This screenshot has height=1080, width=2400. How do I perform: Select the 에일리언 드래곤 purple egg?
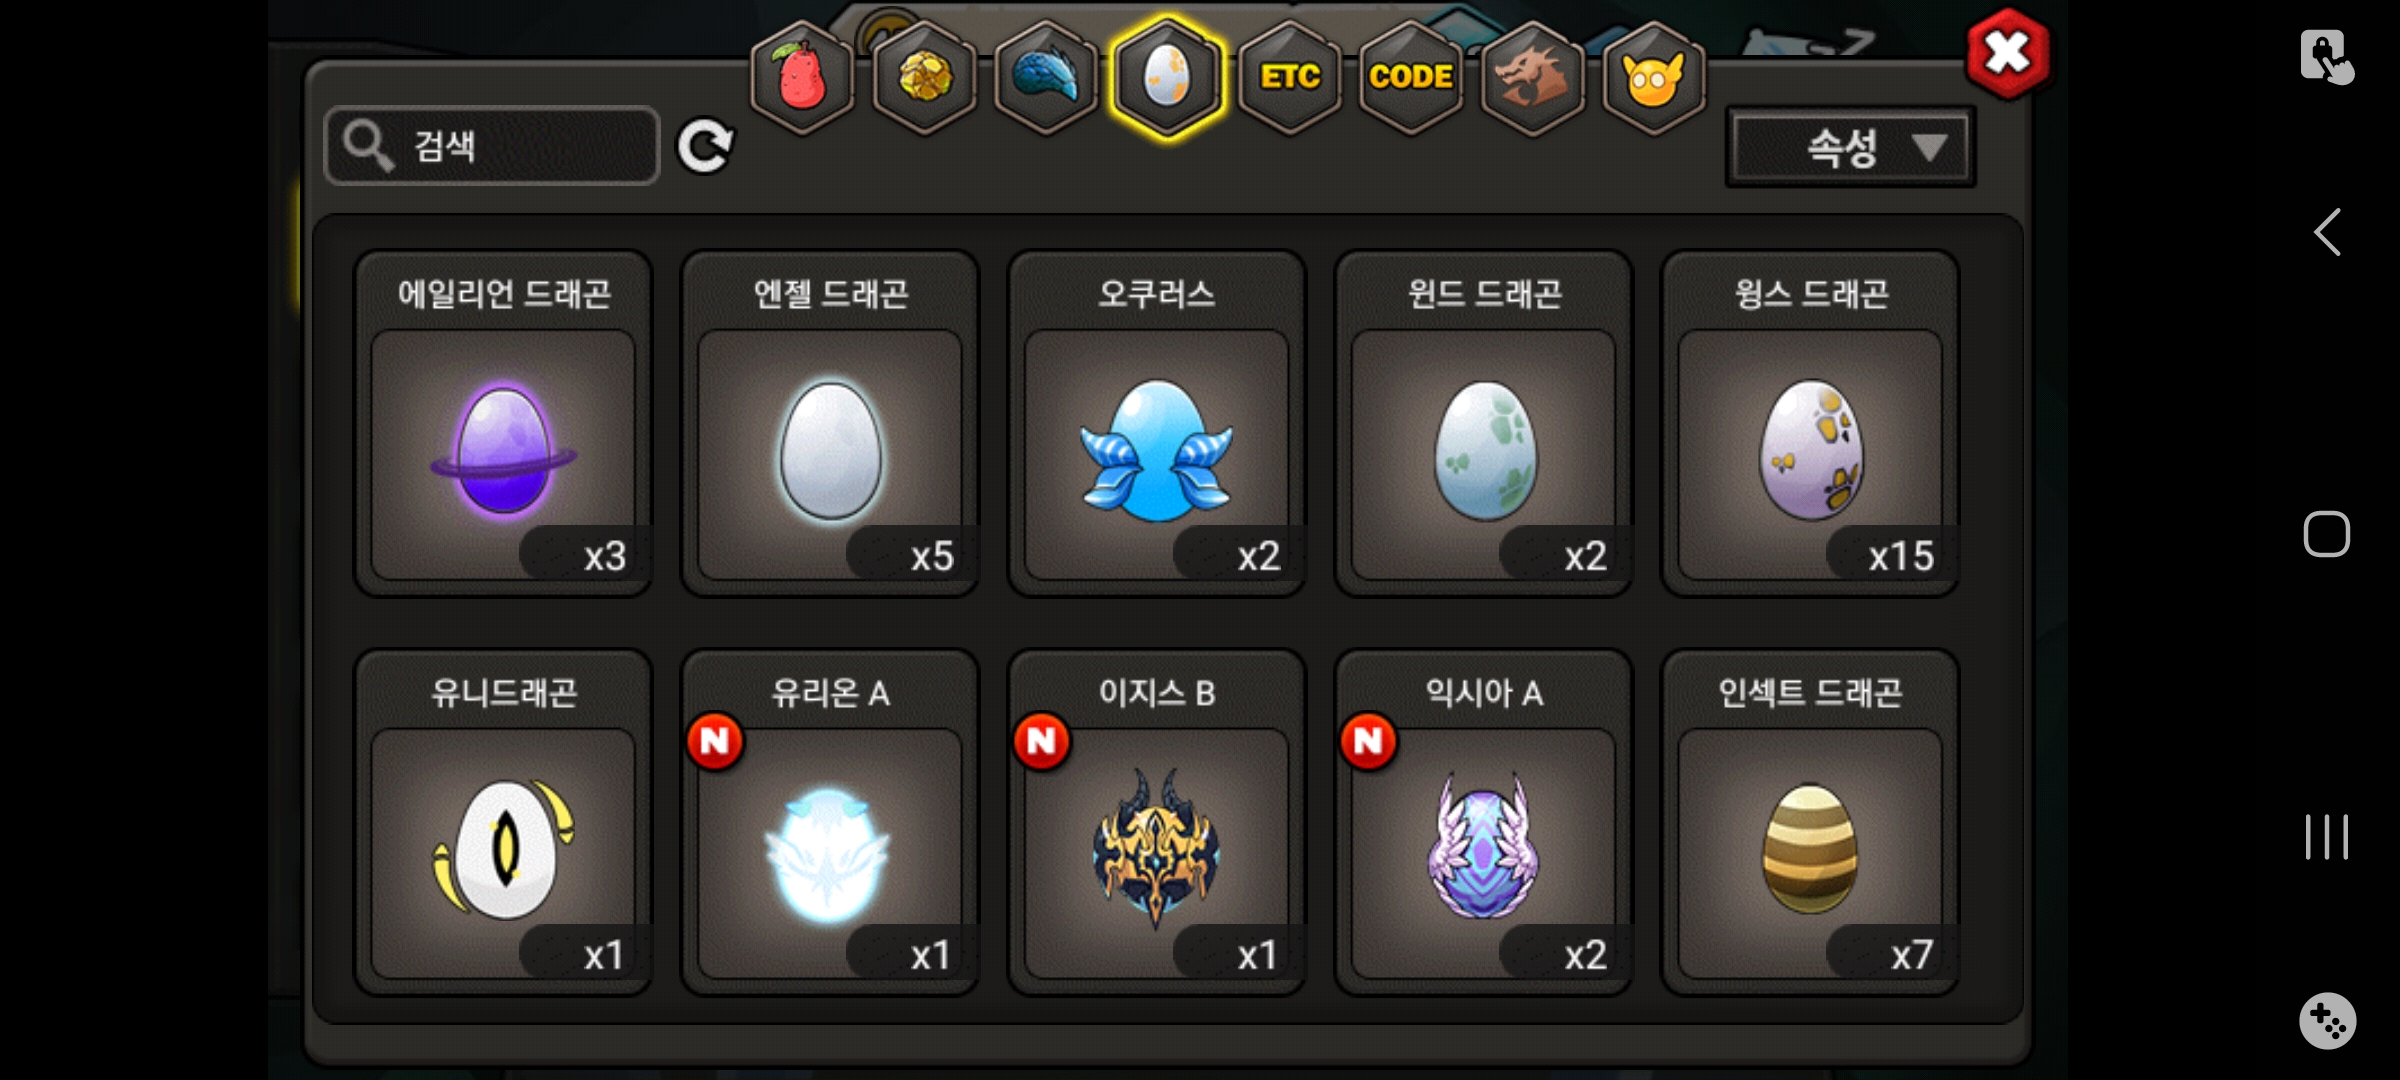click(x=503, y=424)
